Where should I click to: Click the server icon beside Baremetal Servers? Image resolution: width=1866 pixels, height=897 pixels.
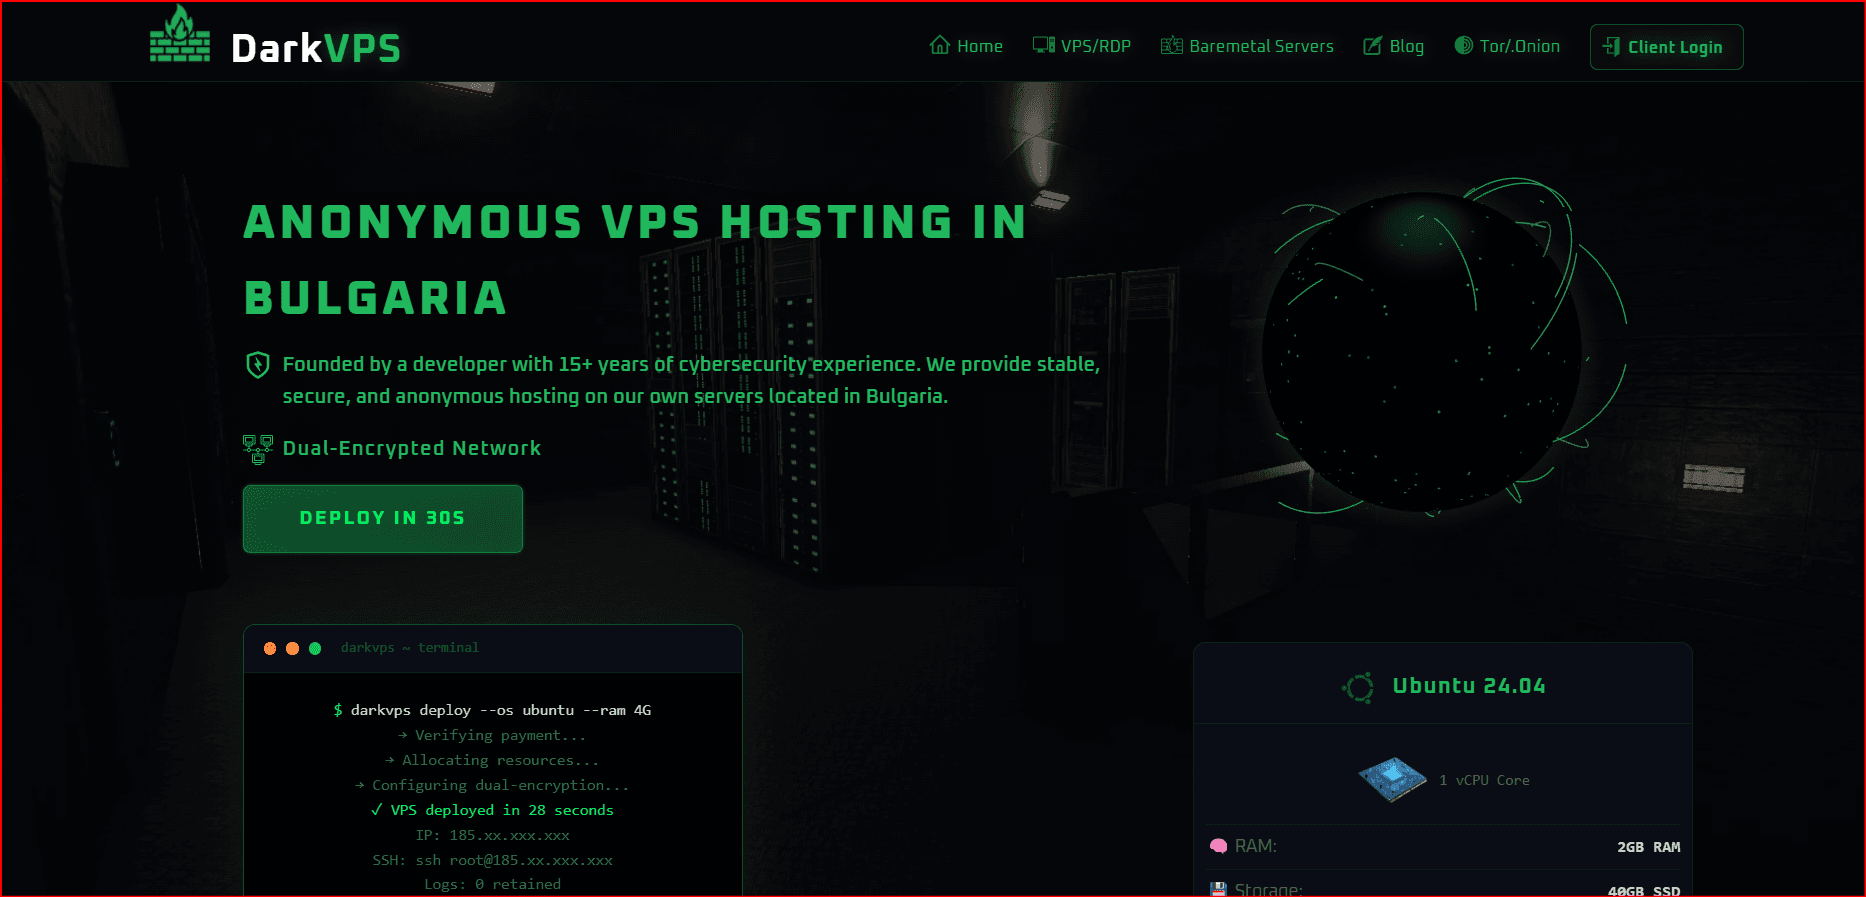tap(1172, 45)
